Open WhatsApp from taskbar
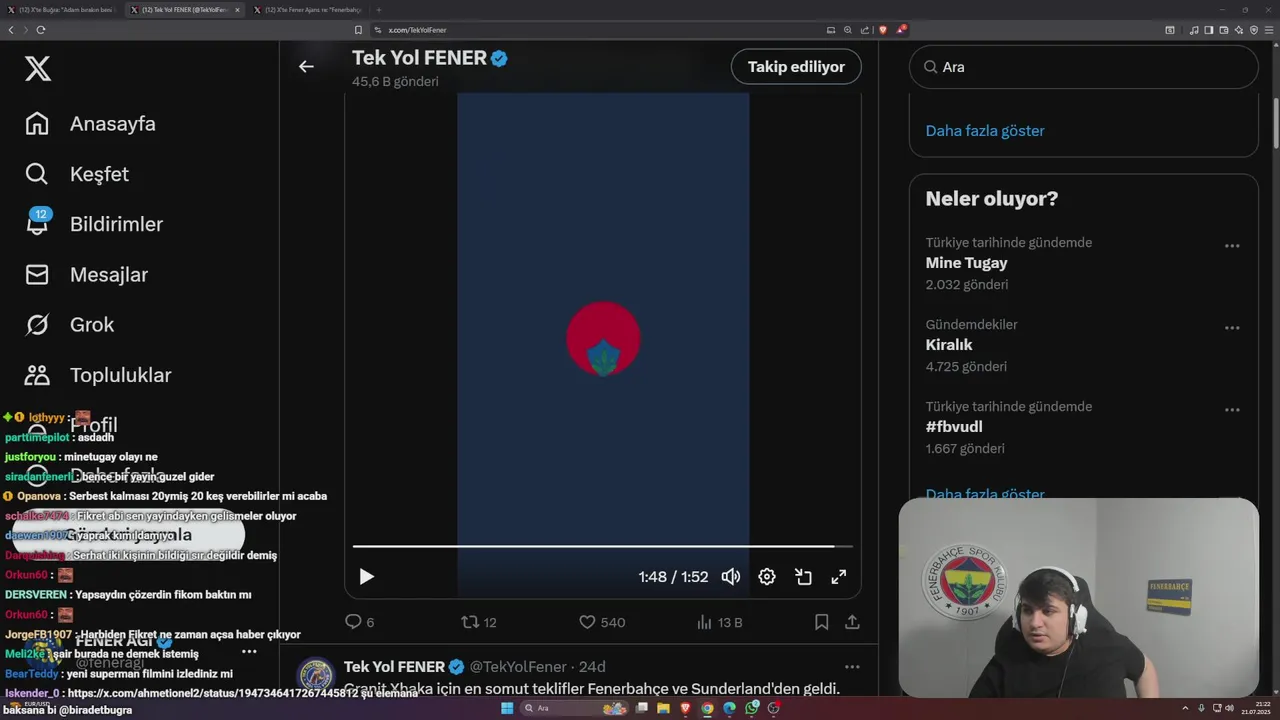Image resolution: width=1280 pixels, height=720 pixels. (x=751, y=708)
